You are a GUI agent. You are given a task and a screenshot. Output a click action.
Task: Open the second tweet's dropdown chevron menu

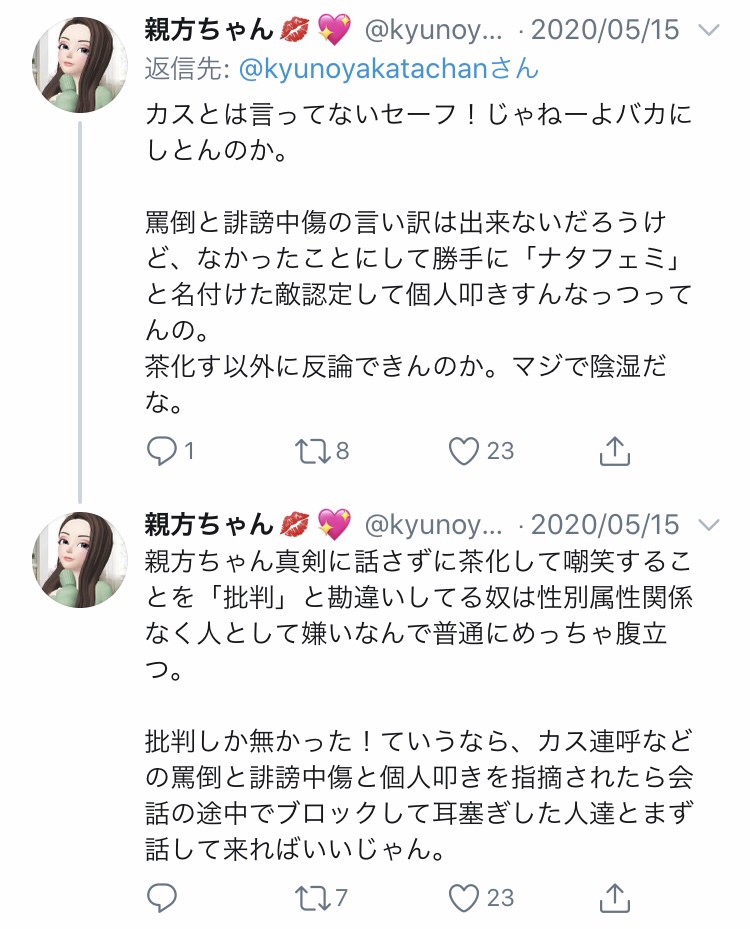pyautogui.click(x=708, y=524)
